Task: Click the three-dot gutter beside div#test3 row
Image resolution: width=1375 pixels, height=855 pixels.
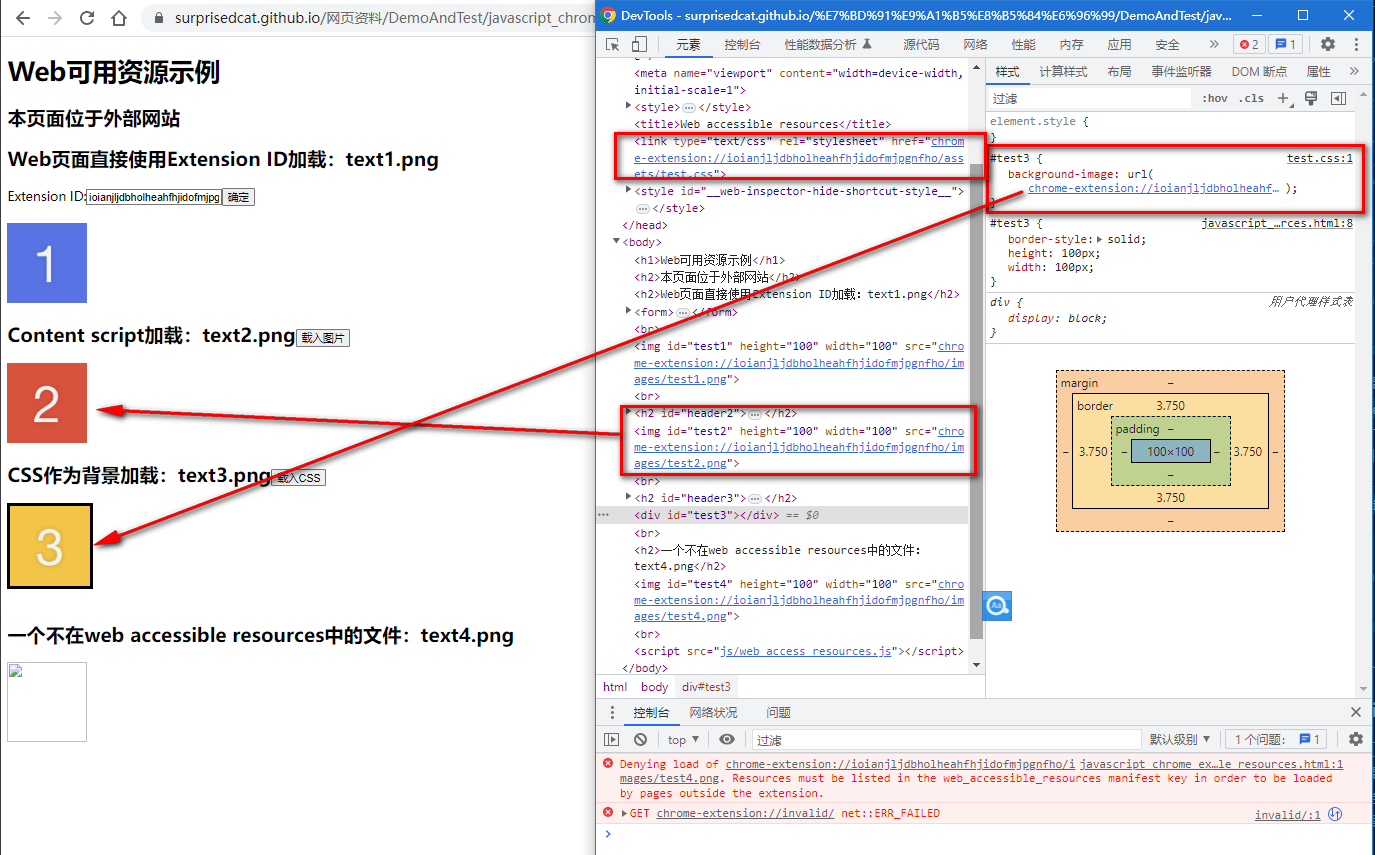Action: click(603, 515)
